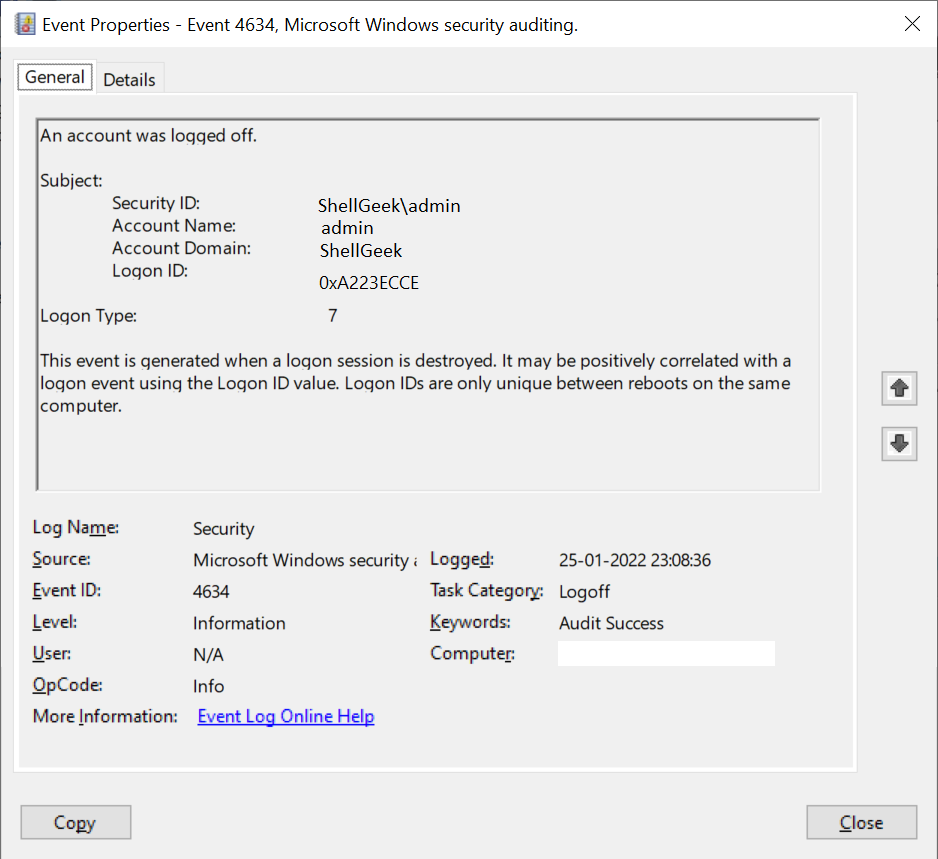
Task: Click the Account Name value admin
Action: click(x=347, y=227)
